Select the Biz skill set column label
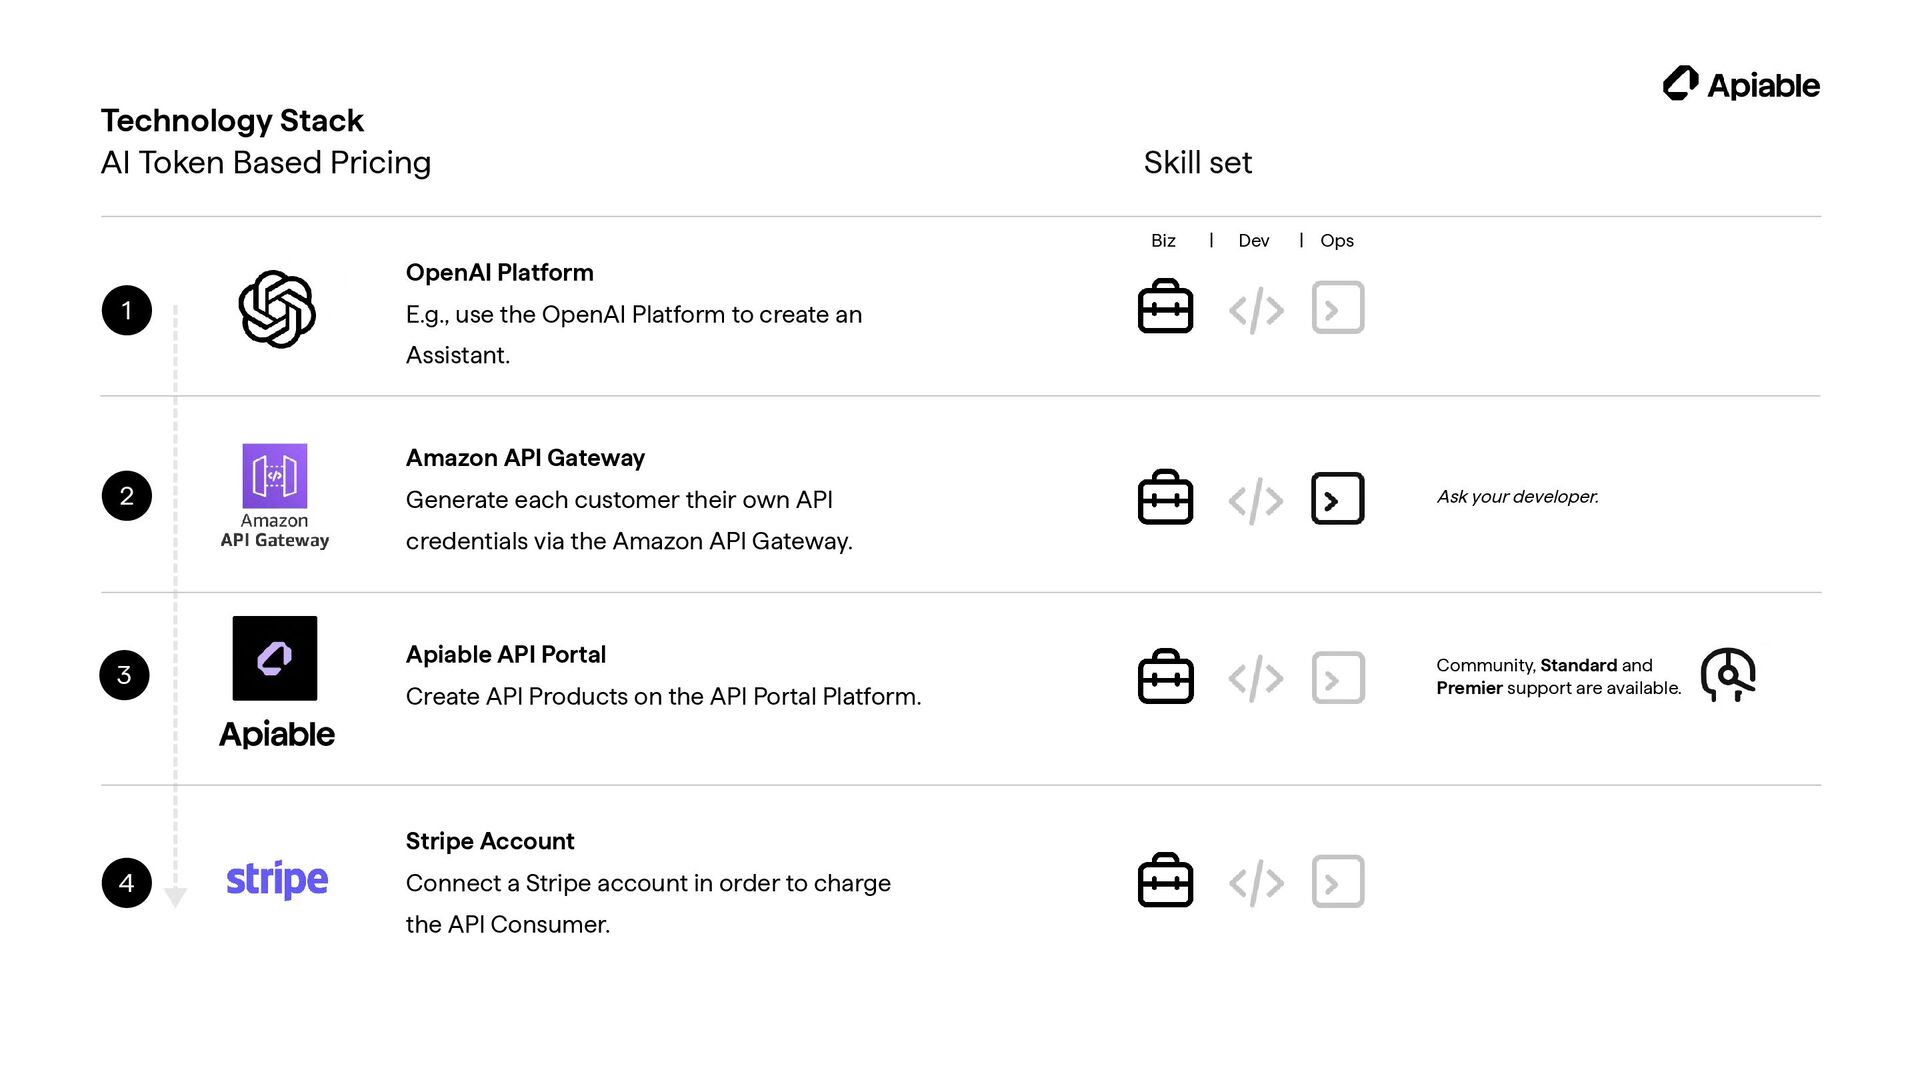1920x1080 pixels. pyautogui.click(x=1163, y=241)
